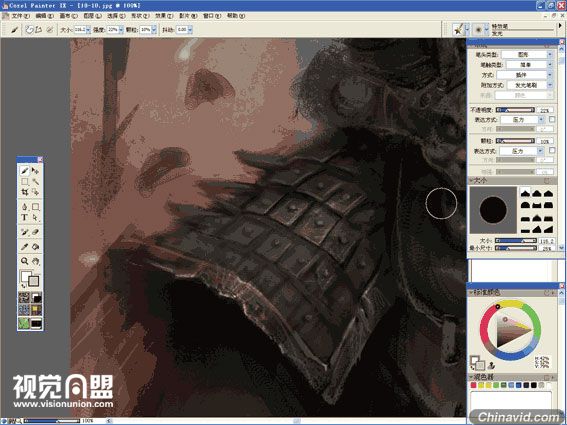Viewport: 567px width, 425px height.
Task: Select the Eraser tool
Action: [x=35, y=232]
